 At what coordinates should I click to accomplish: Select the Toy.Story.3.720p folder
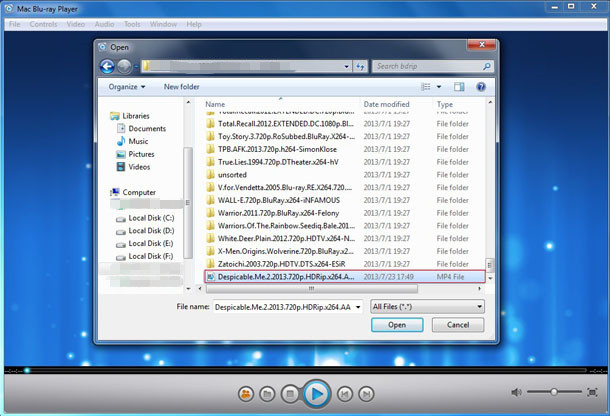280,137
